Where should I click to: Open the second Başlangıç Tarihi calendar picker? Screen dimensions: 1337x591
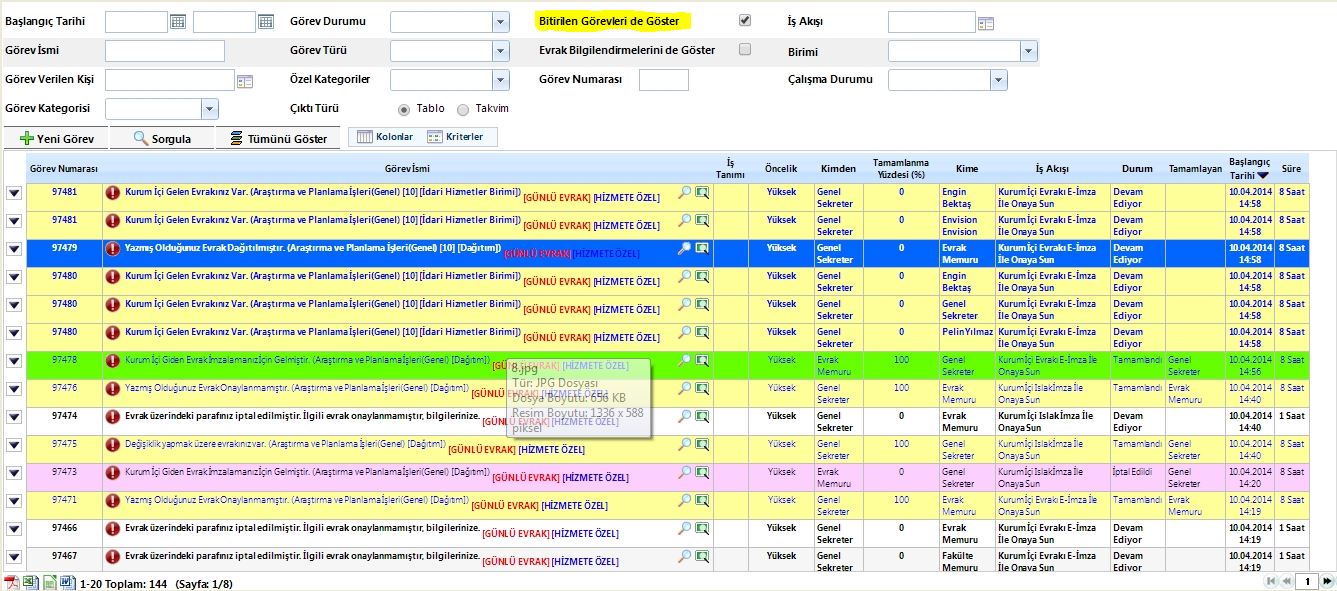[x=266, y=21]
